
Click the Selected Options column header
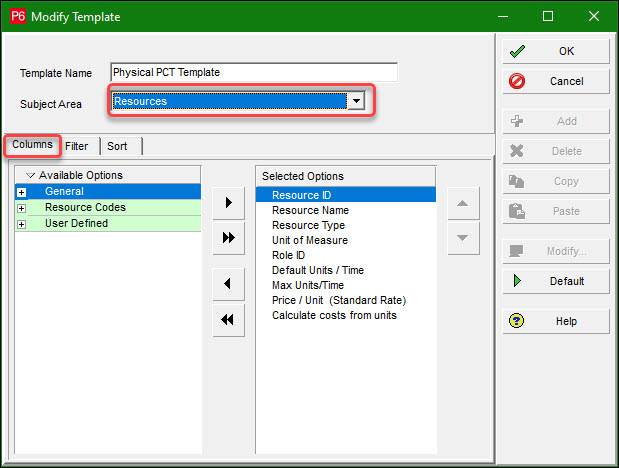point(346,176)
